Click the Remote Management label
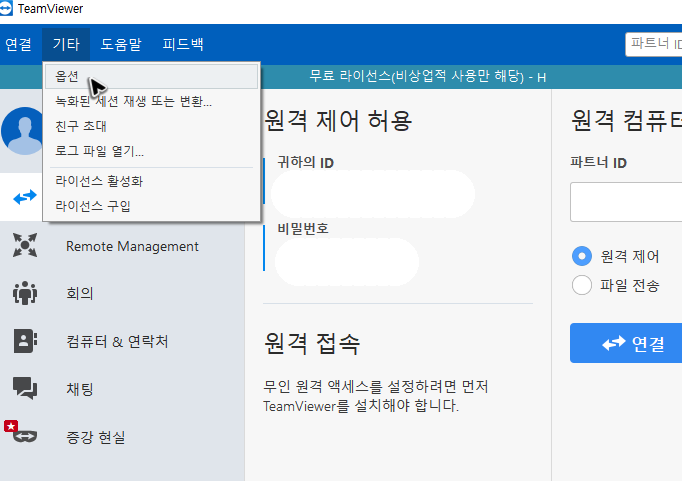 [132, 246]
